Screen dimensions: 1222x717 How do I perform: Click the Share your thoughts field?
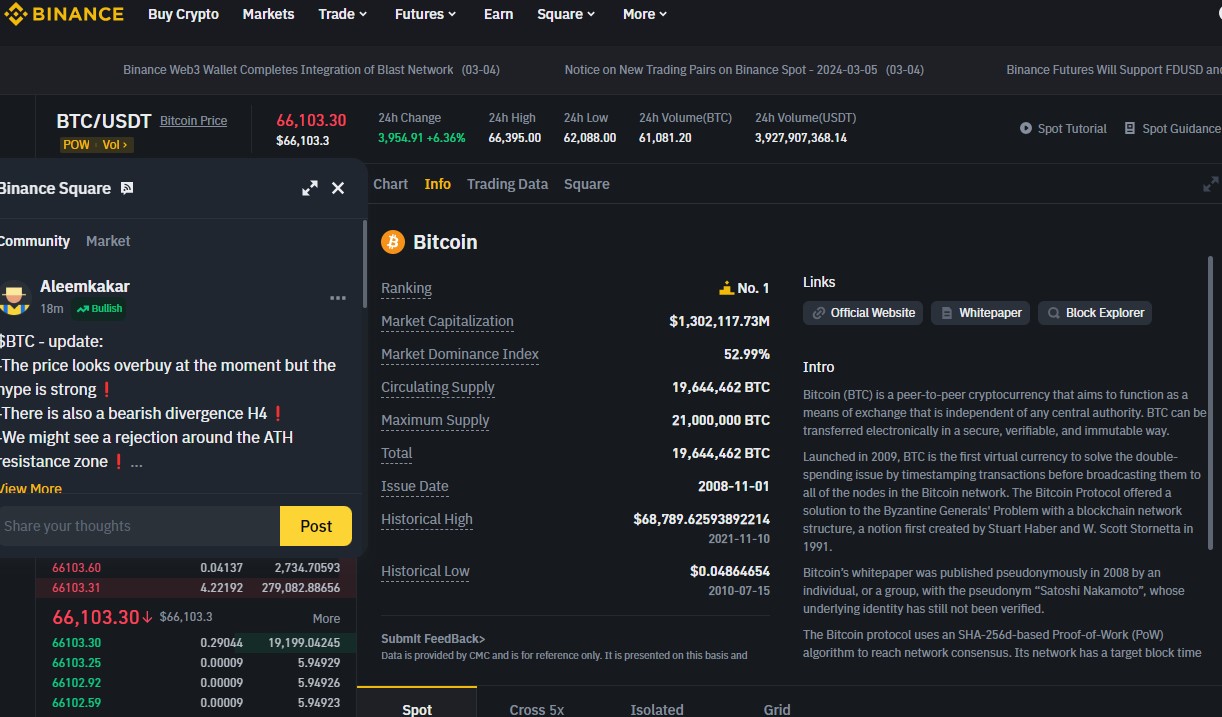tap(138, 526)
